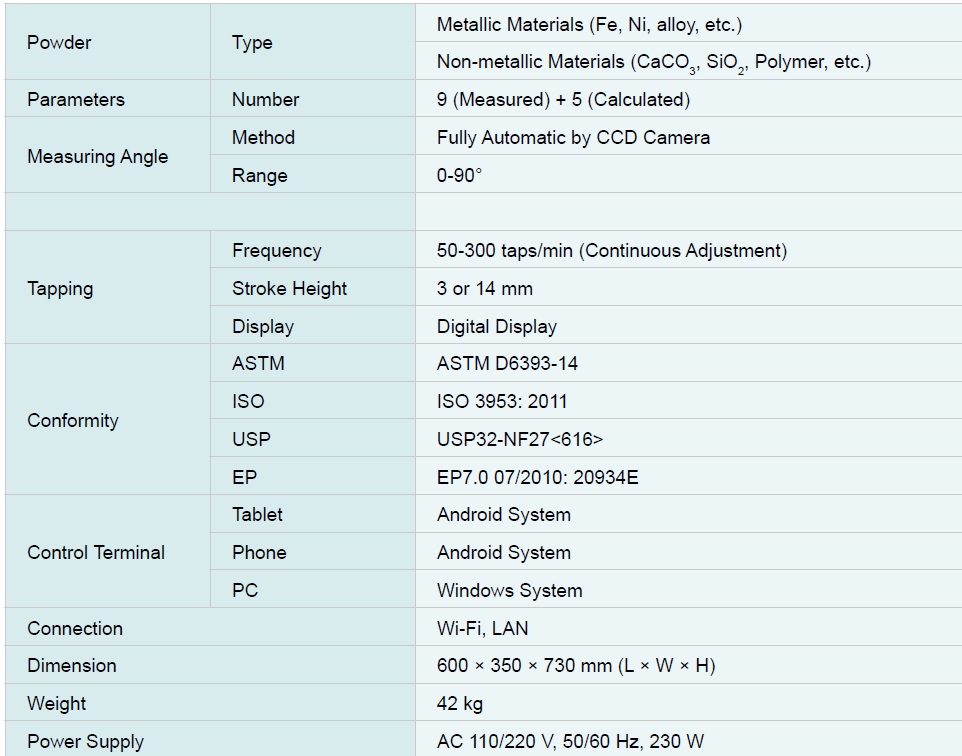Click the Control Terminal label
962x756 pixels.
click(96, 553)
